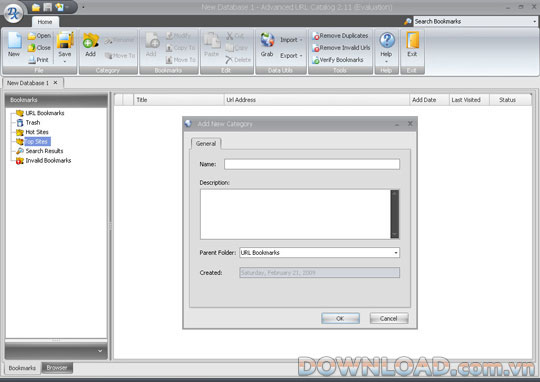Sort by Title column header
Viewport: 540px width, 382px height.
(x=179, y=100)
